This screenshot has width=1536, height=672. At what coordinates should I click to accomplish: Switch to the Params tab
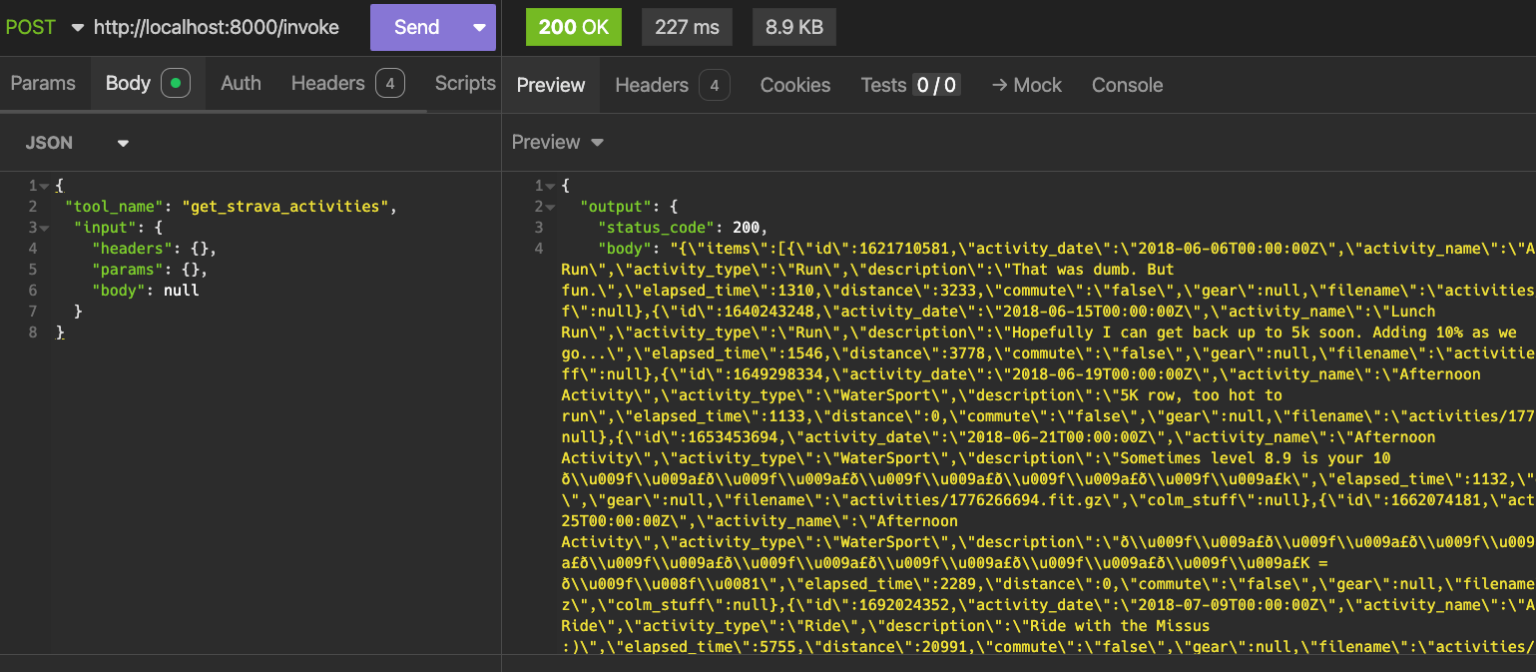click(44, 85)
